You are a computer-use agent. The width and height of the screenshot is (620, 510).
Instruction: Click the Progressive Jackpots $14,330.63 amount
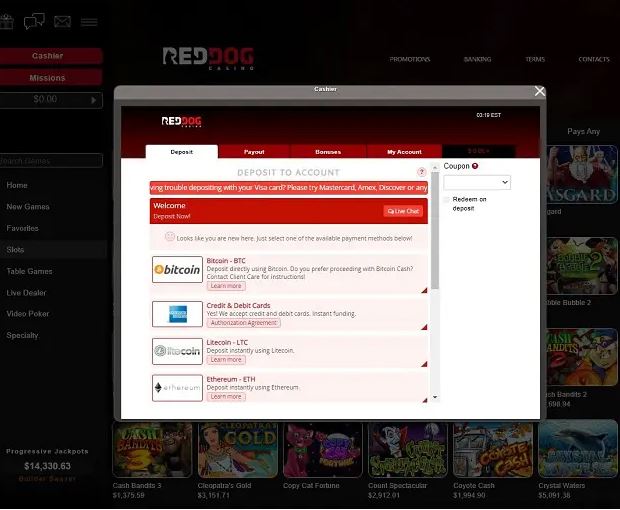click(x=47, y=466)
